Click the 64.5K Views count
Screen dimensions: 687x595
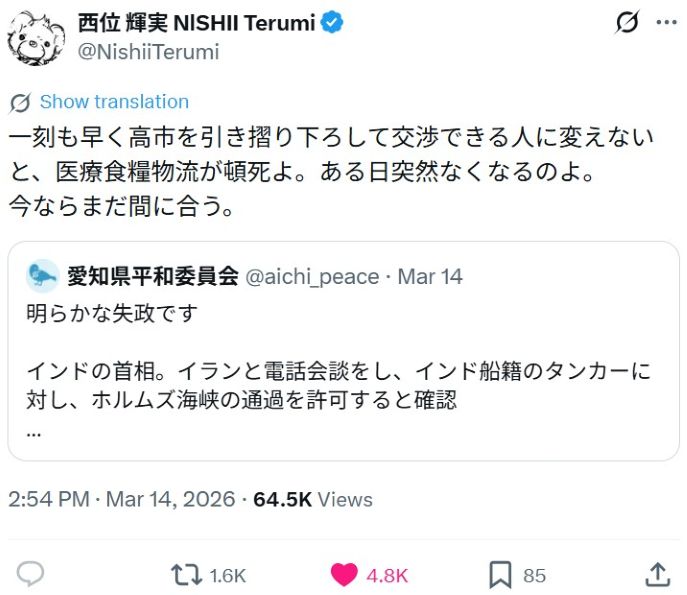click(x=313, y=499)
